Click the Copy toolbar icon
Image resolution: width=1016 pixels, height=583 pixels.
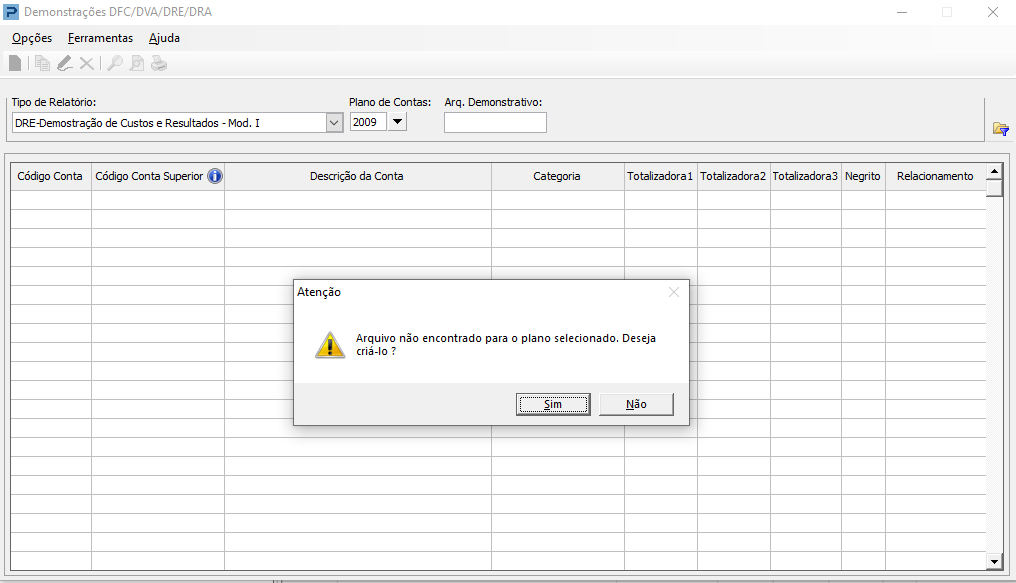tap(42, 63)
